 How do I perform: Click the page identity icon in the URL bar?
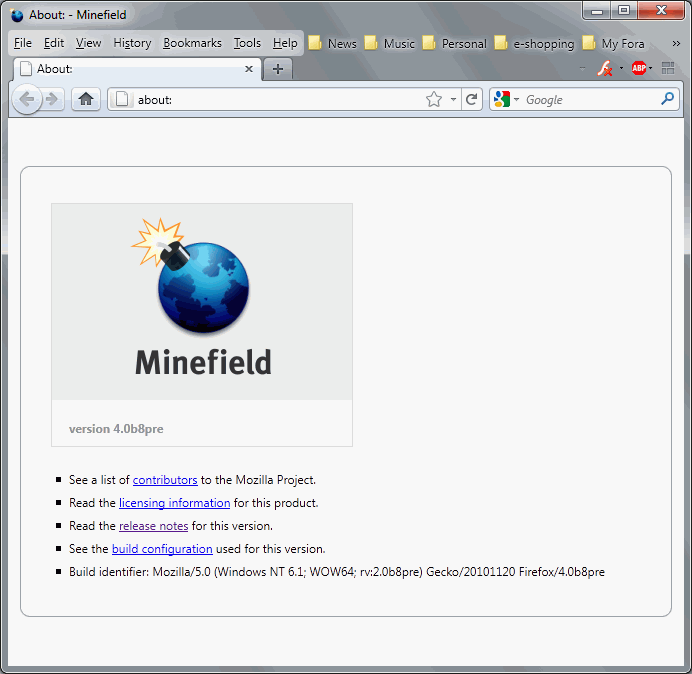coord(121,99)
